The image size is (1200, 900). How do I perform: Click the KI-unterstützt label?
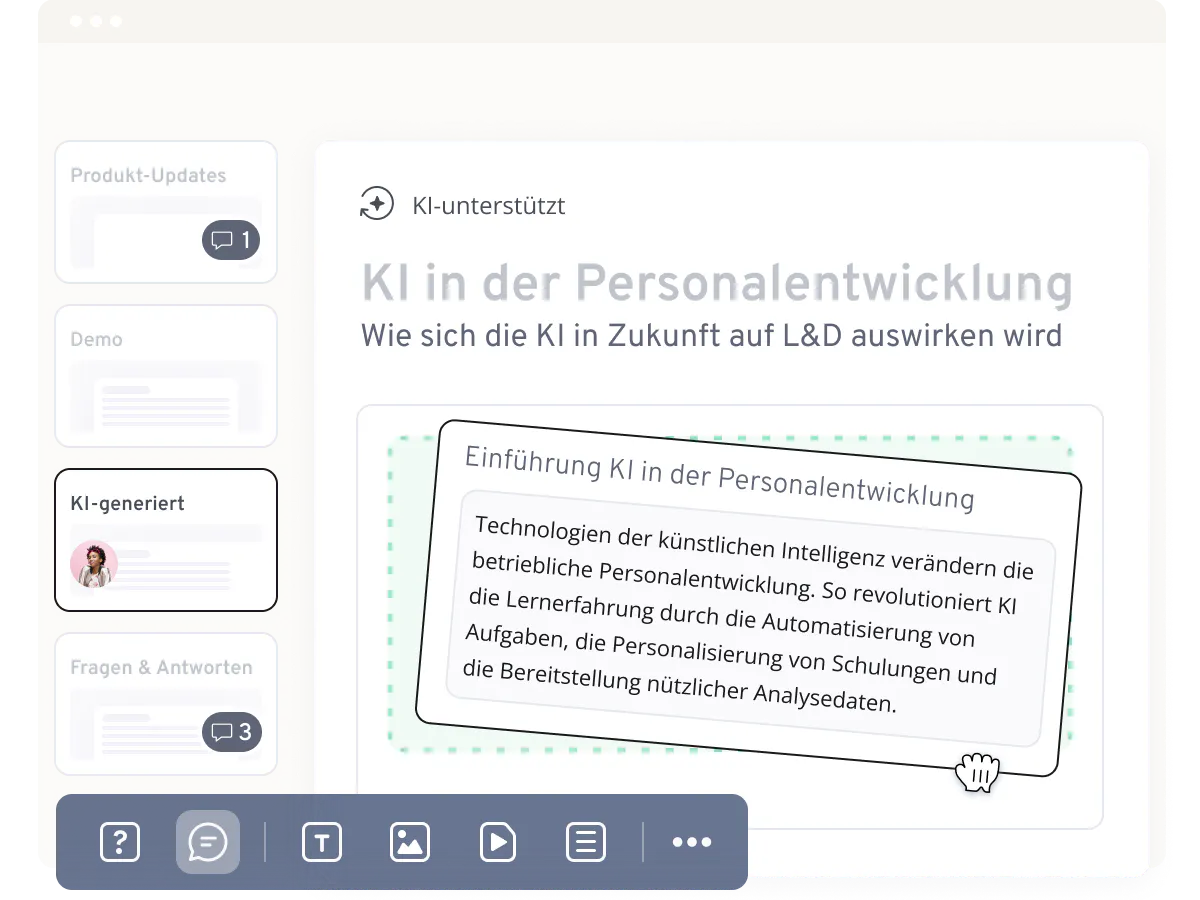coord(489,206)
